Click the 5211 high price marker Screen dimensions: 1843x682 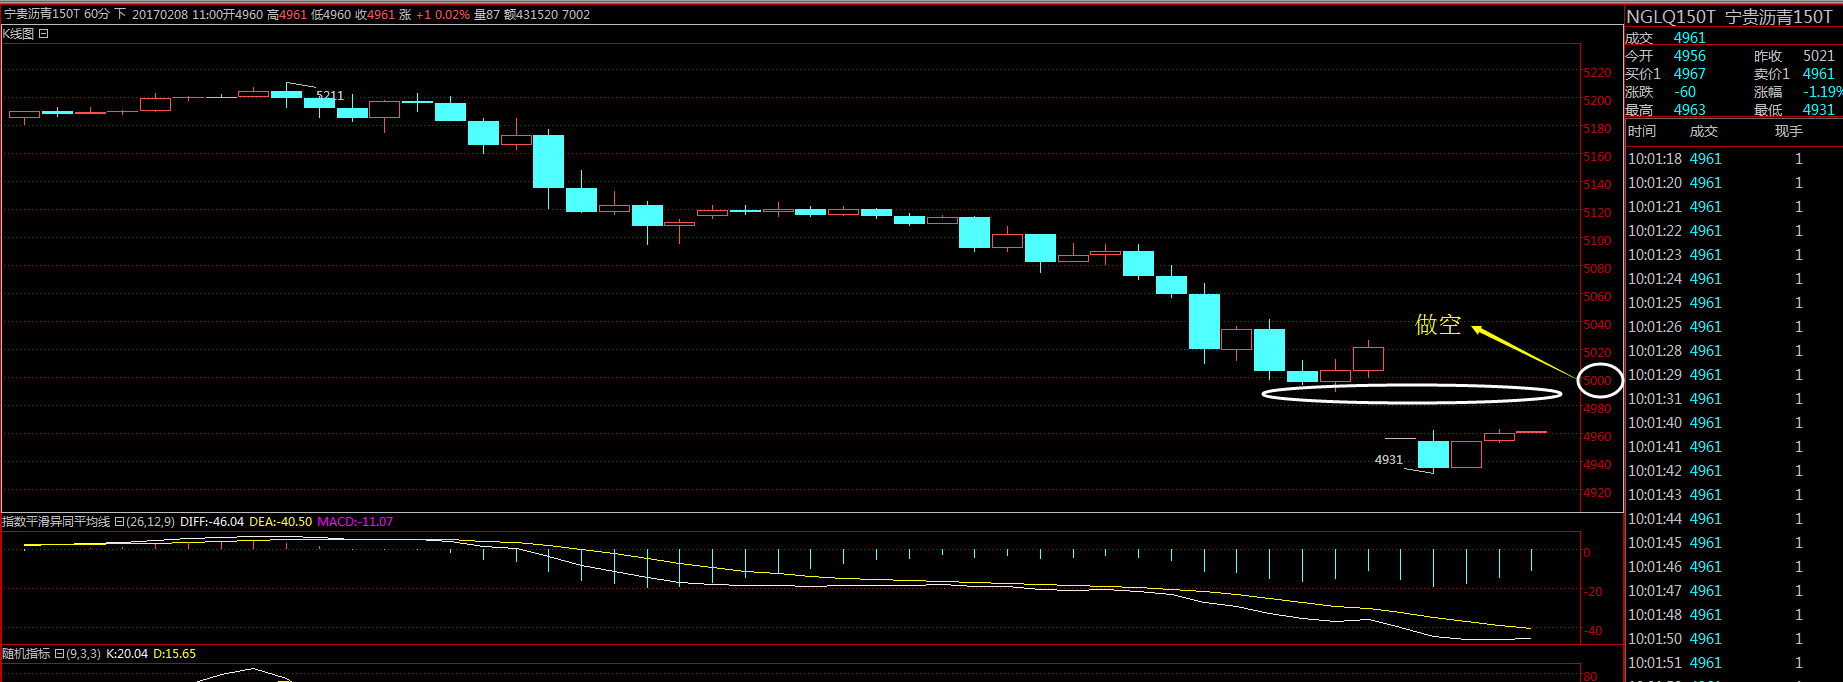[329, 96]
